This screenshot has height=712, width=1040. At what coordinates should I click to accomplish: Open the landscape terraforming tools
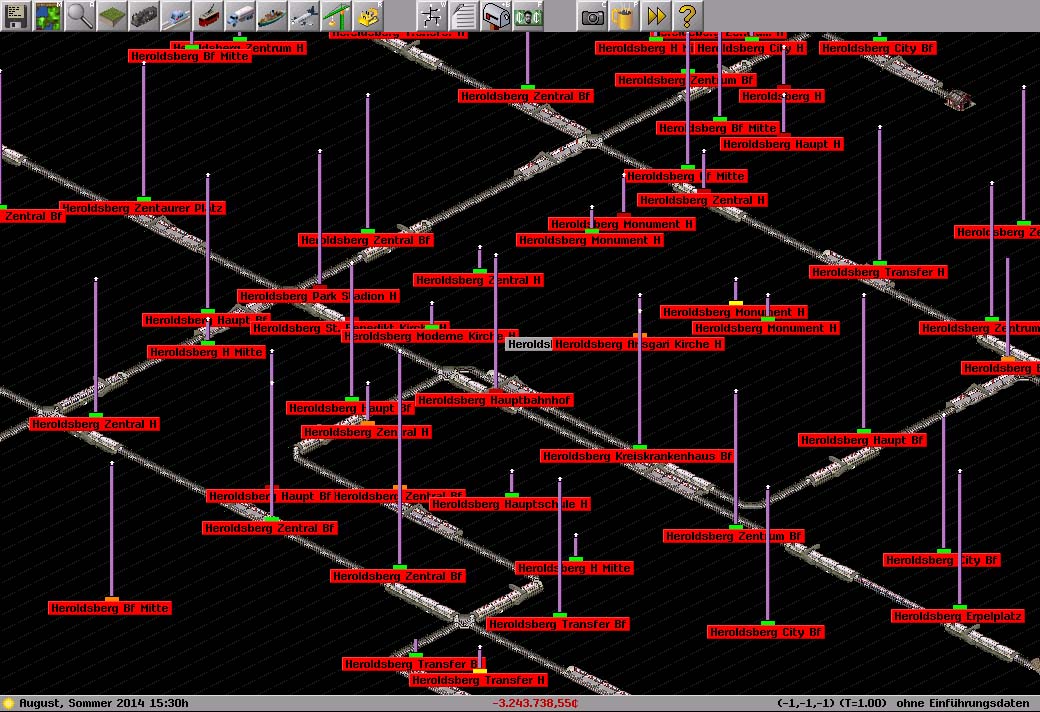[x=112, y=16]
